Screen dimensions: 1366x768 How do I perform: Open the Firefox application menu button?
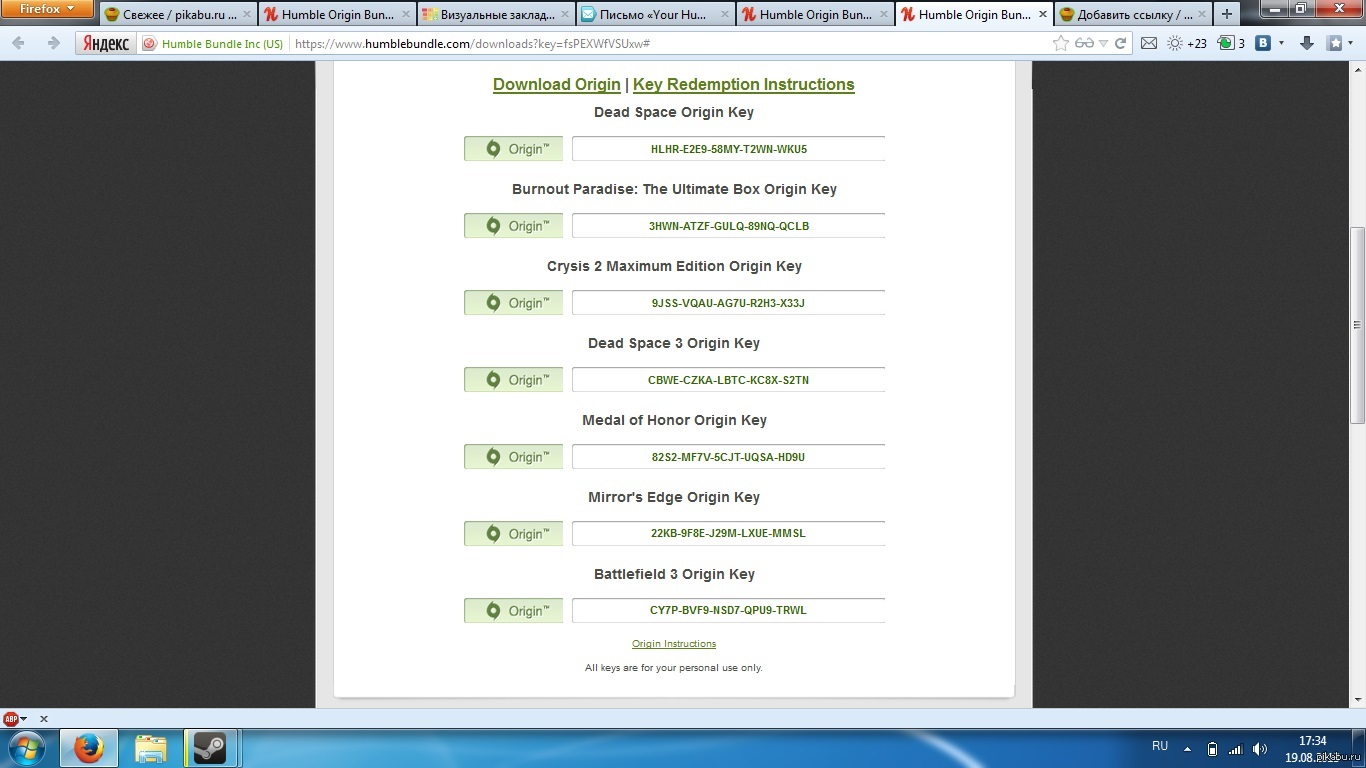point(47,9)
